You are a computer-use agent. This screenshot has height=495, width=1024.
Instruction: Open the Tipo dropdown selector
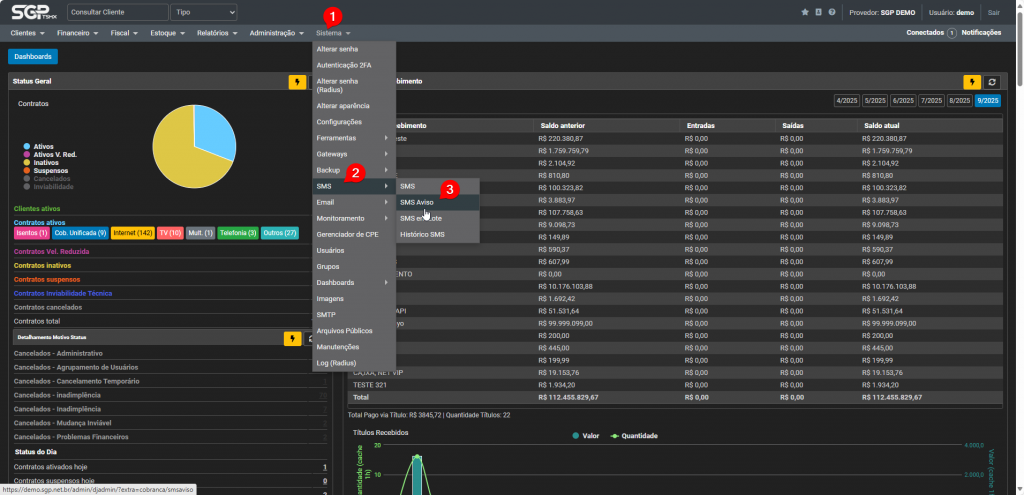(x=203, y=12)
